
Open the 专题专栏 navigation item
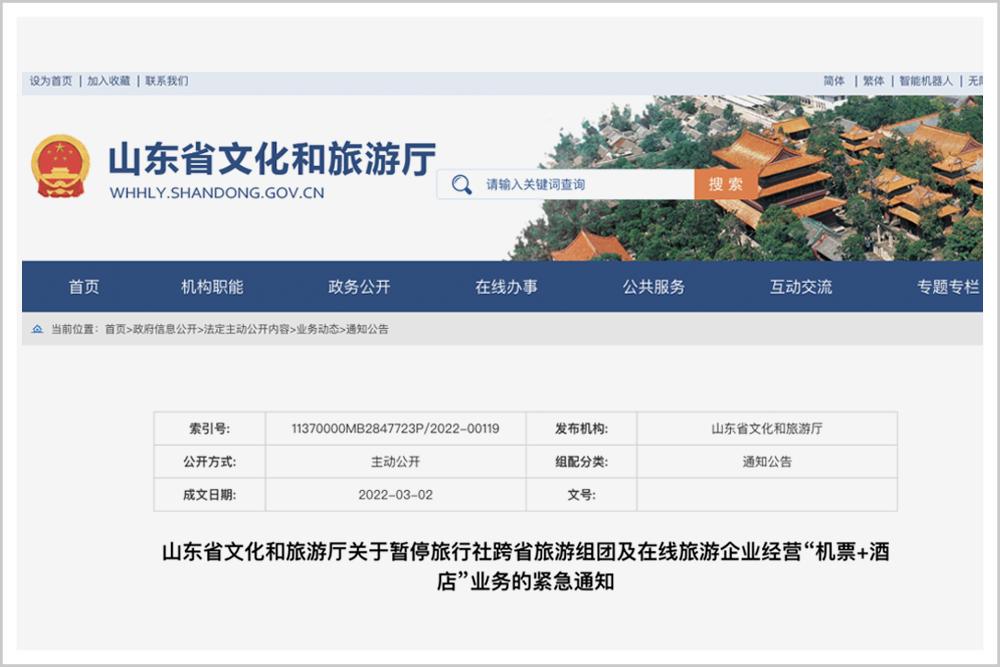[x=948, y=287]
